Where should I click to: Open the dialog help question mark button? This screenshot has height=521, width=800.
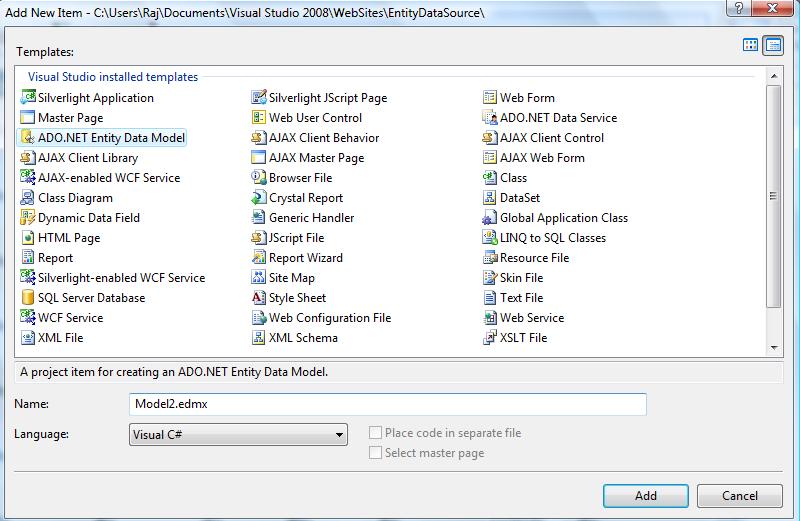pyautogui.click(x=739, y=8)
